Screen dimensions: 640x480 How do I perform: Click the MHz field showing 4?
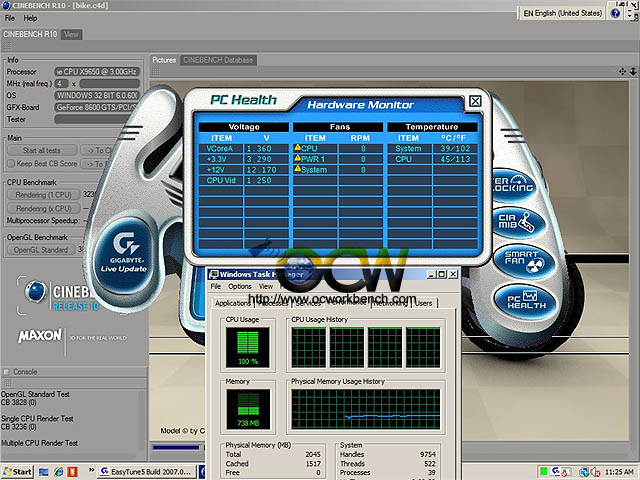coord(62,84)
